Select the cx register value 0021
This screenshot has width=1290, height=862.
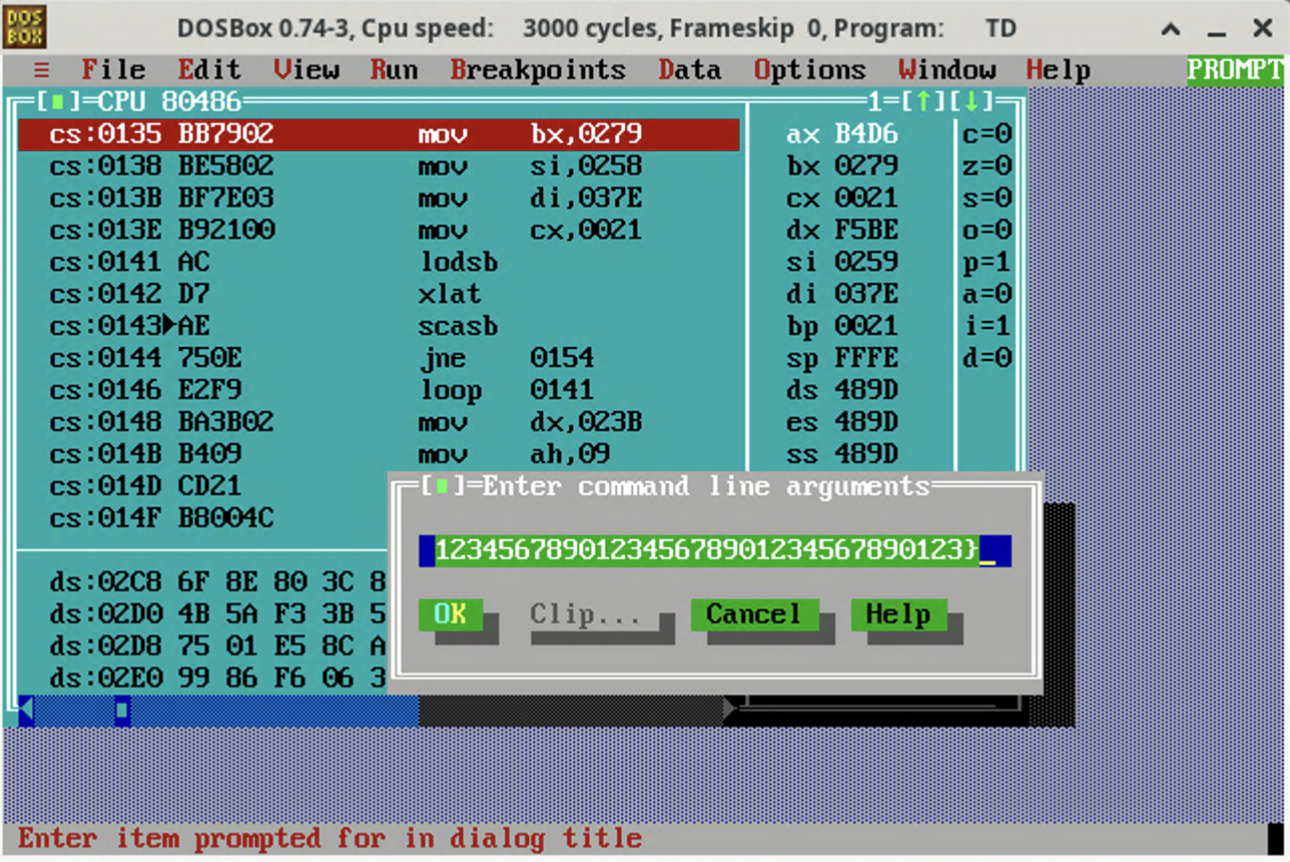point(867,198)
